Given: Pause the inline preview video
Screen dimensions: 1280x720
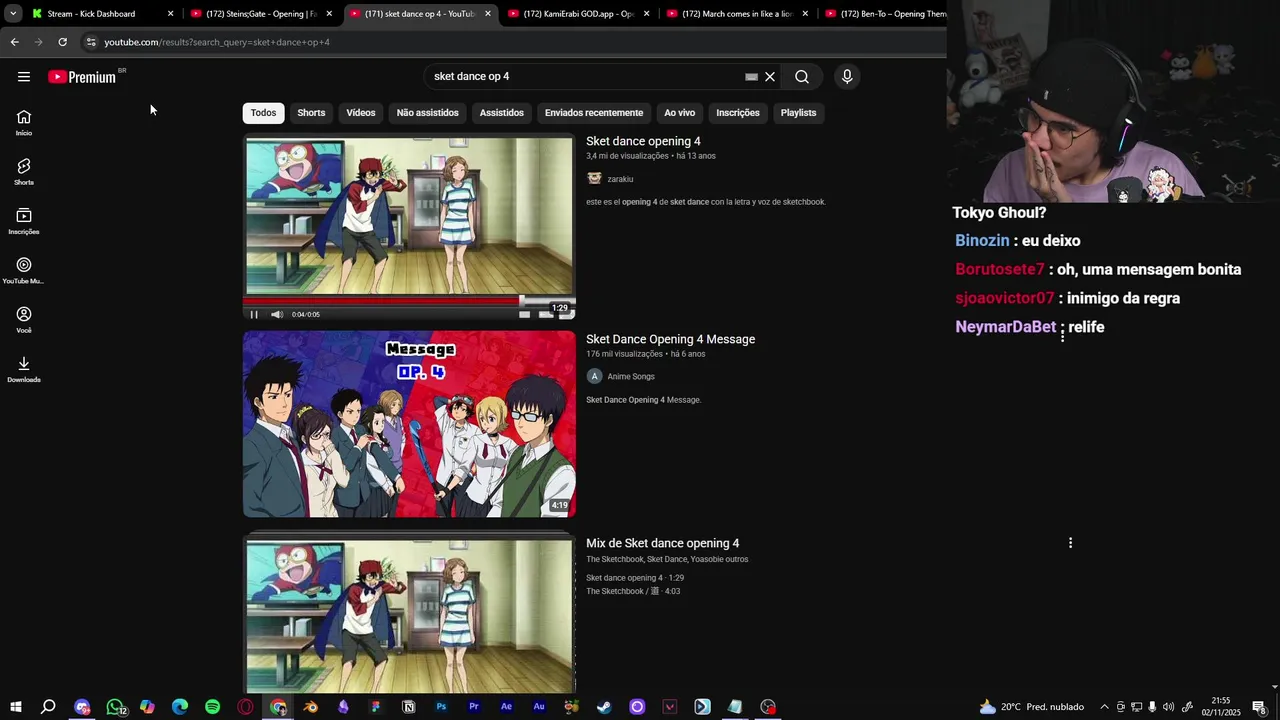Looking at the screenshot, I should coord(254,314).
